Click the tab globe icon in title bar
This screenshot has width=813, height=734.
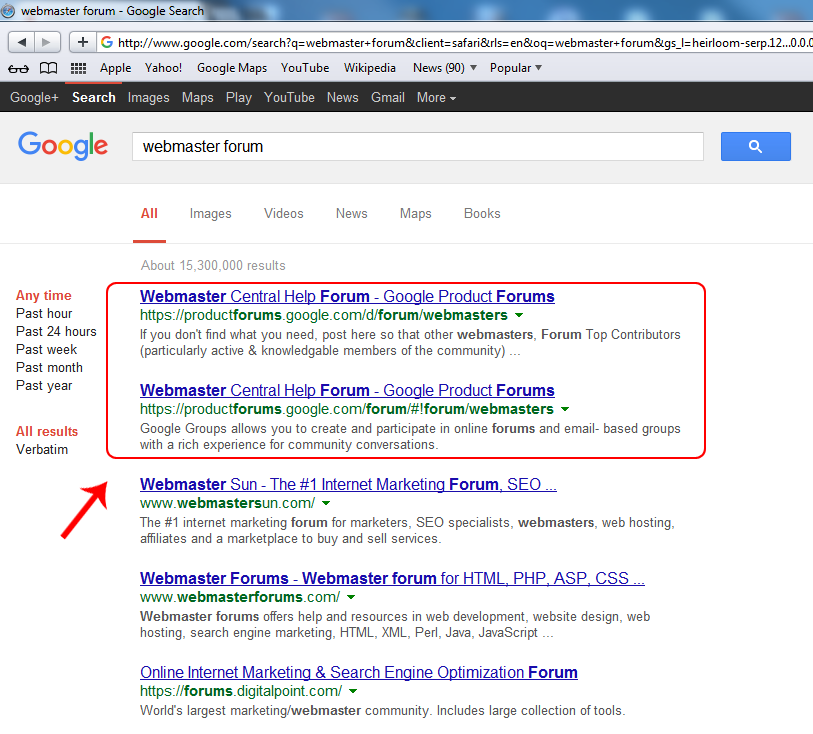tap(8, 10)
